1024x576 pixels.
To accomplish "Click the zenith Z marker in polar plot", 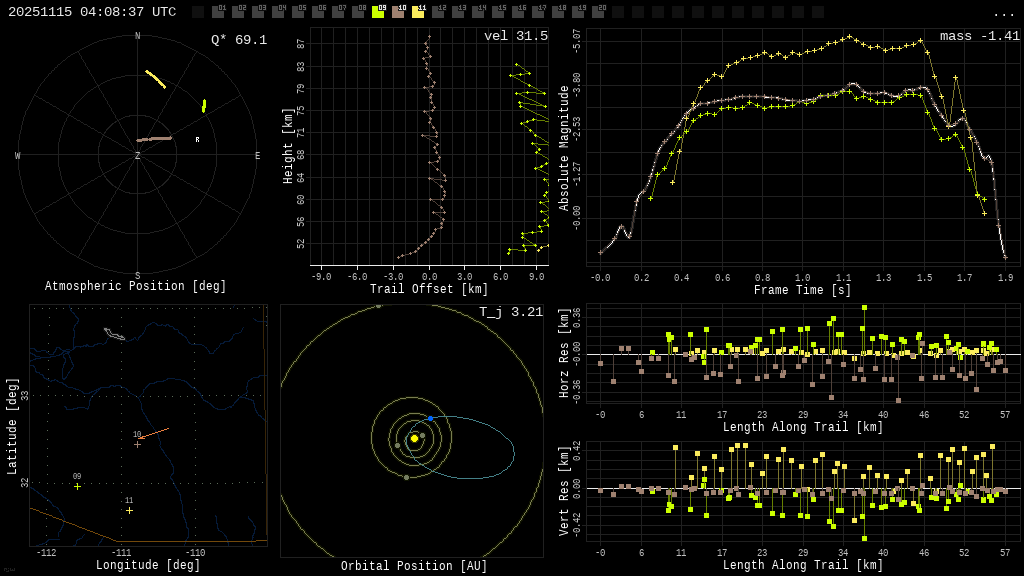I will (x=138, y=156).
